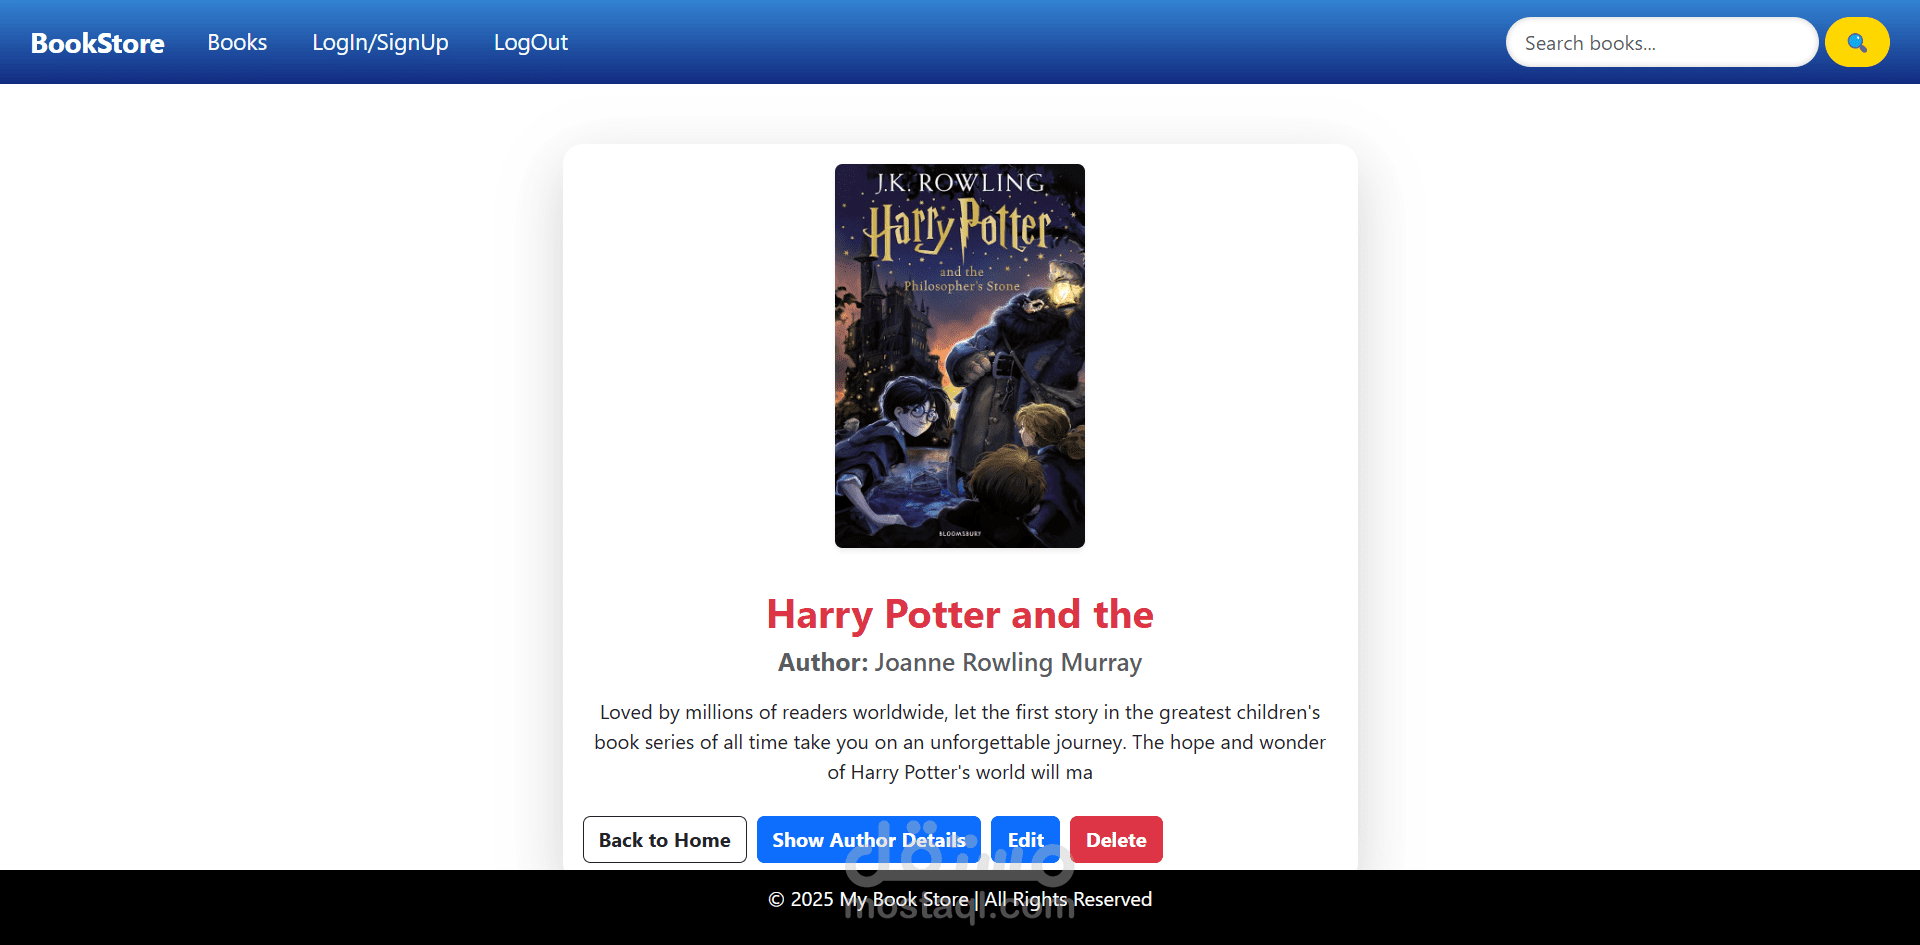Go to the Books nav item
This screenshot has width=1920, height=945.
[237, 42]
